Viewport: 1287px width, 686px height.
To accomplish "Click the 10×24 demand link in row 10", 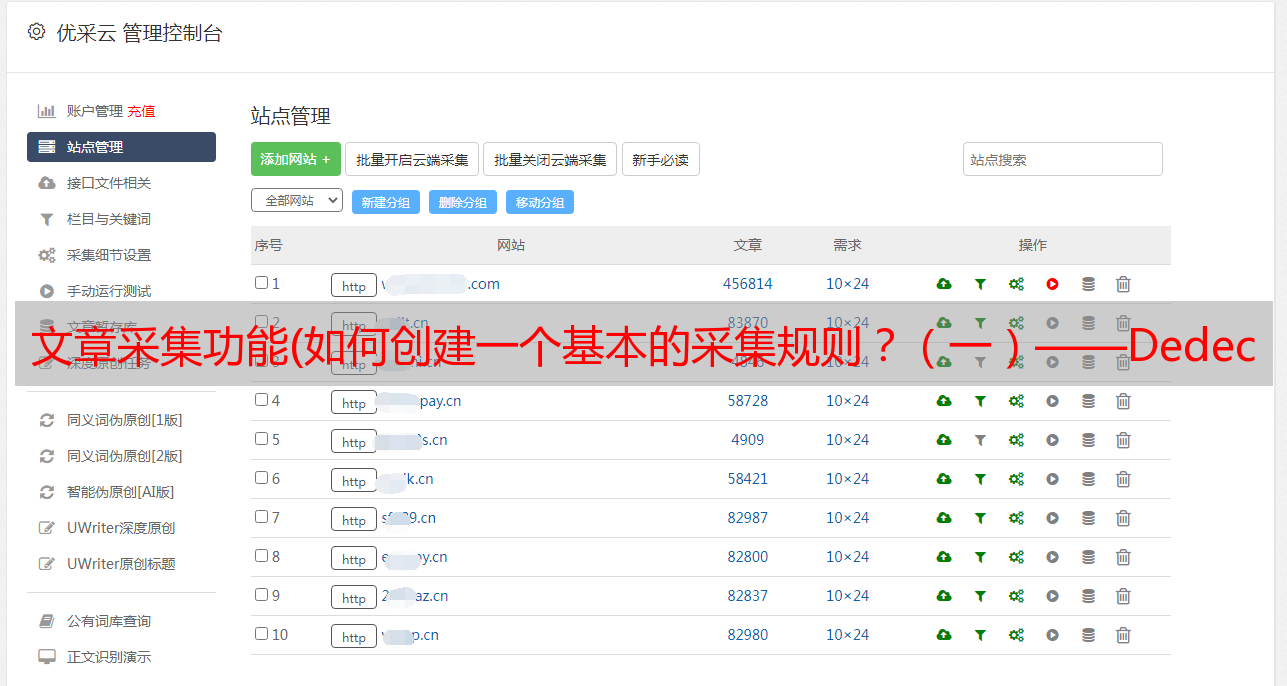I will point(848,635).
